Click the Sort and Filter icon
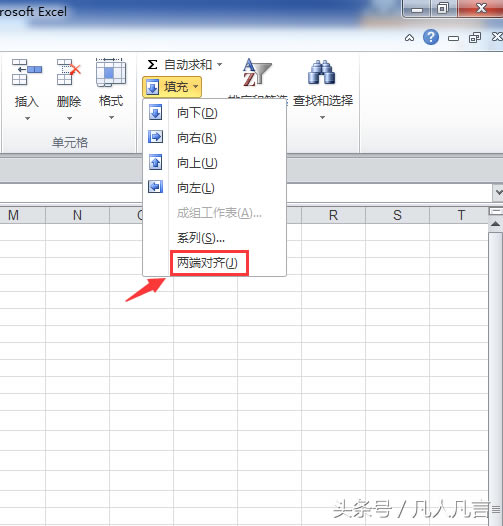The image size is (503, 526). (x=257, y=72)
